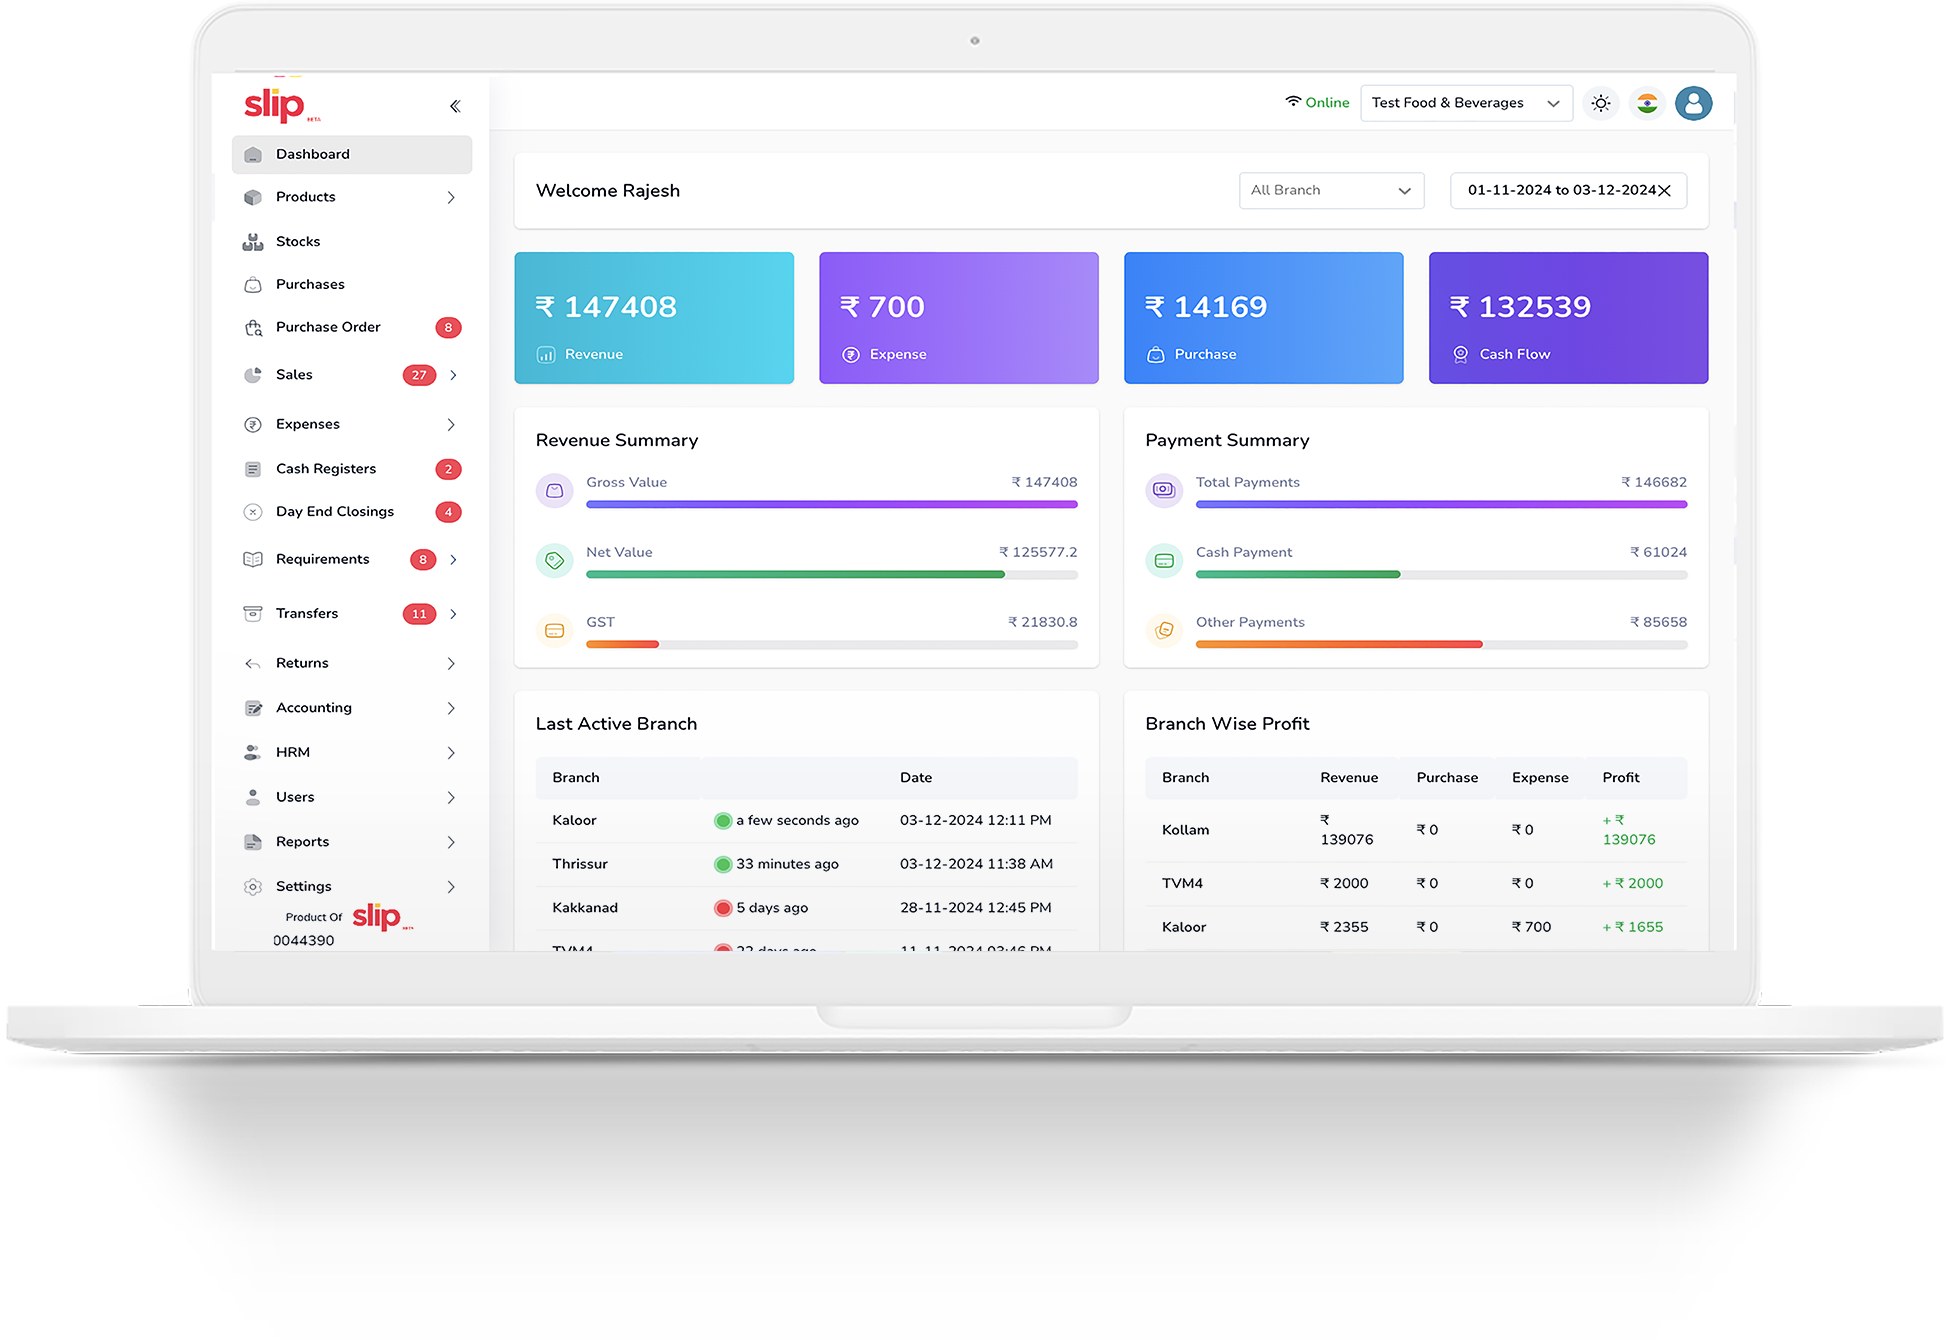Expand the Products submenu chevron
Image resolution: width=1950 pixels, height=1339 pixels.
pos(451,197)
